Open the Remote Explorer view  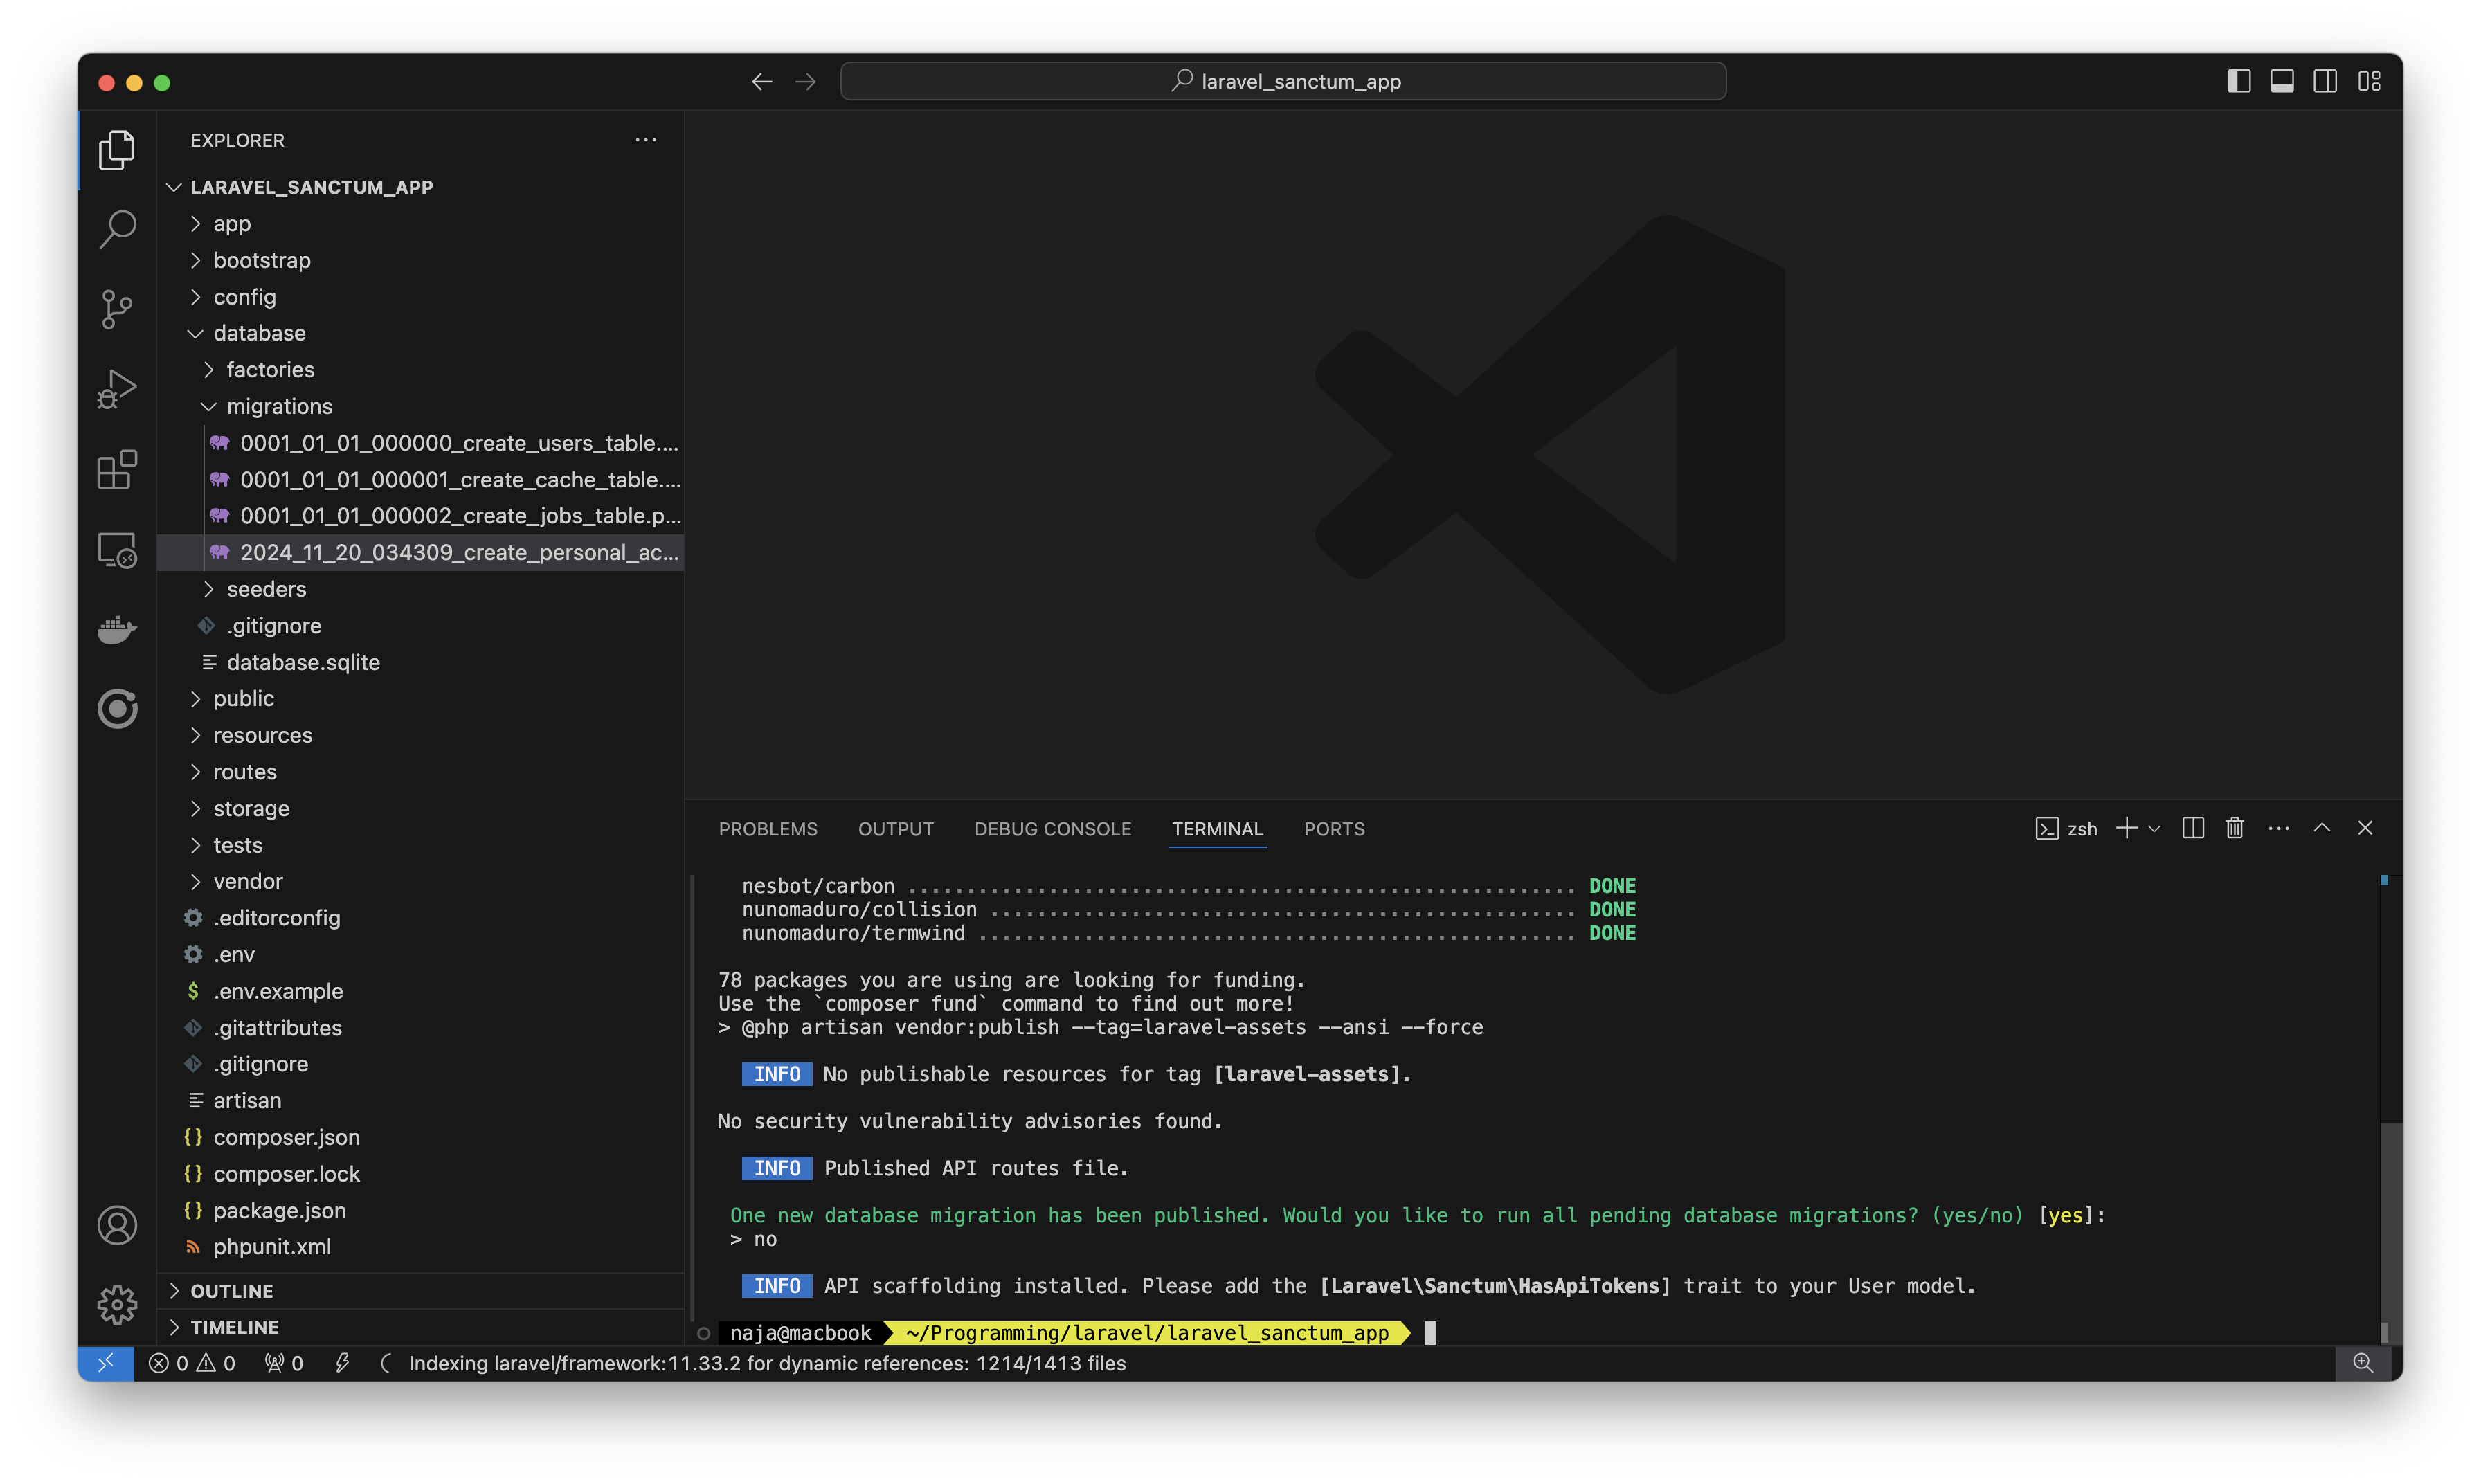point(117,550)
